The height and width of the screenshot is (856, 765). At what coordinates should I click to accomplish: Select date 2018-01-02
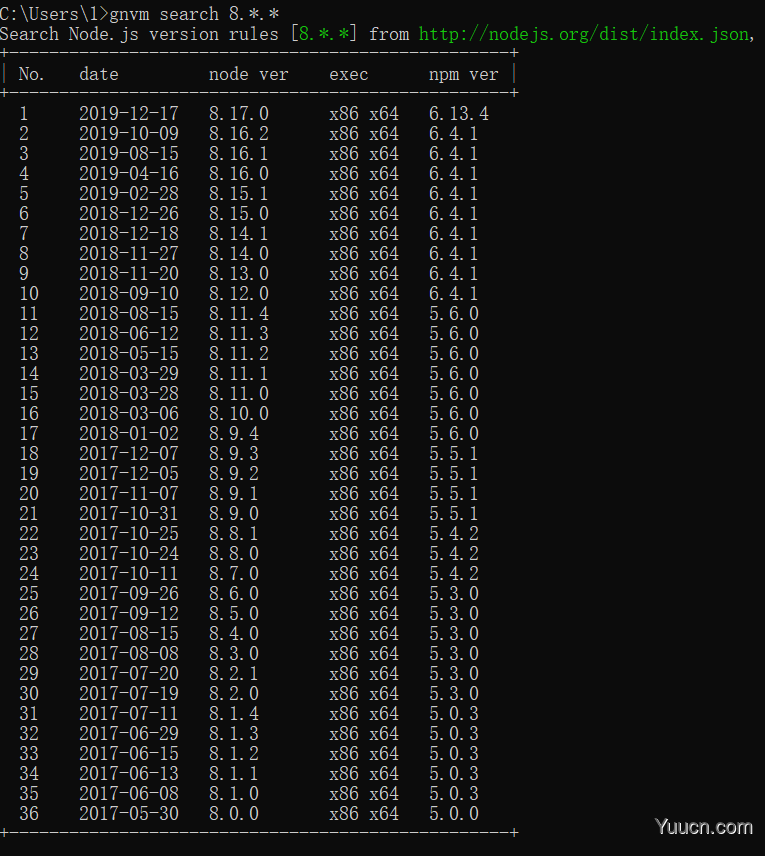pos(129,434)
